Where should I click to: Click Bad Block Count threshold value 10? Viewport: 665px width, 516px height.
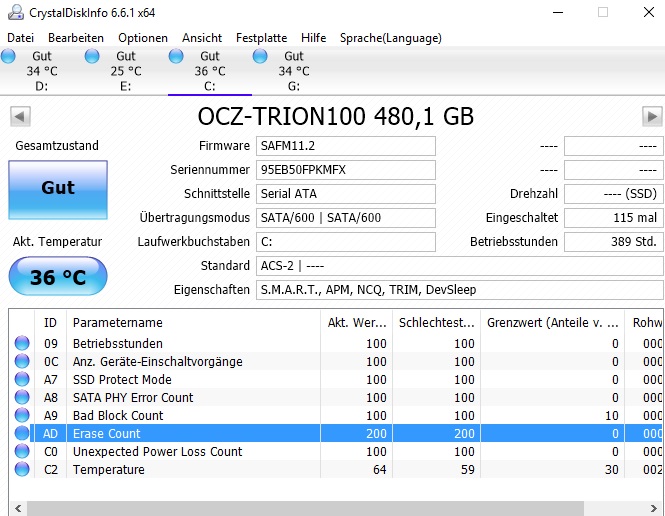611,415
